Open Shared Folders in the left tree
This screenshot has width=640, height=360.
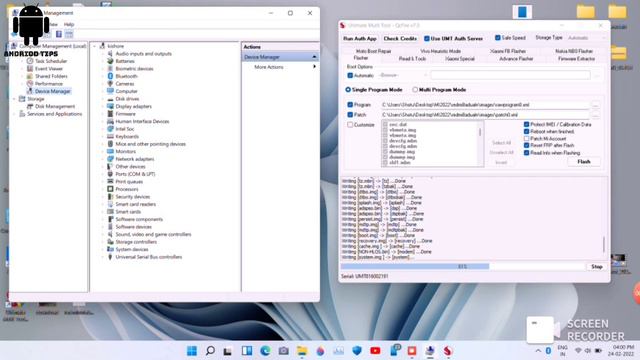(51, 76)
